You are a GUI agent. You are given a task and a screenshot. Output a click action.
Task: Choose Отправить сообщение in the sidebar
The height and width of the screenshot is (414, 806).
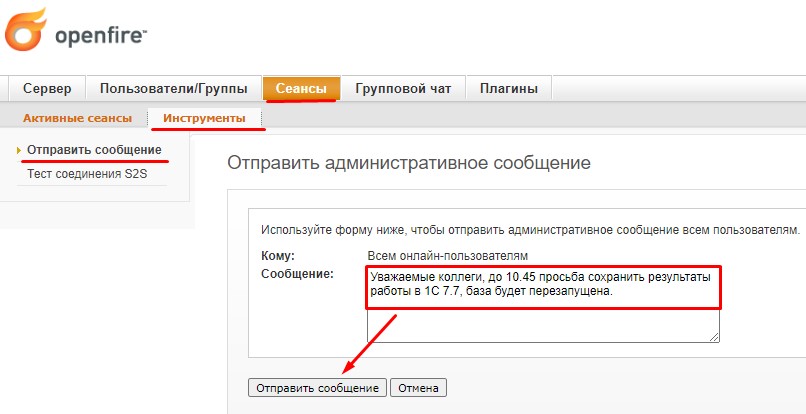pos(94,150)
